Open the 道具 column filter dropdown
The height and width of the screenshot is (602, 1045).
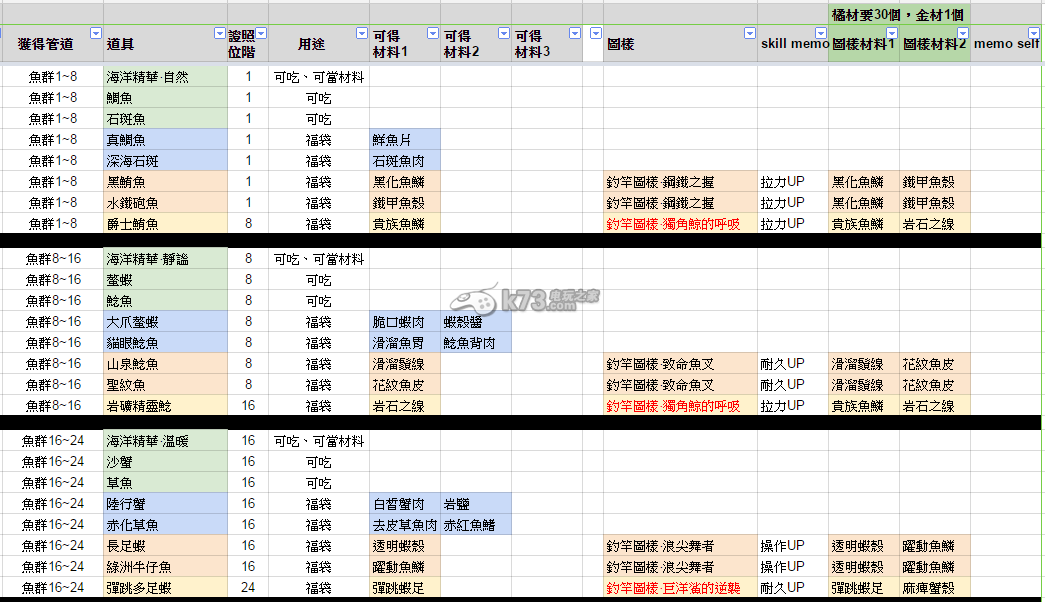tap(219, 33)
